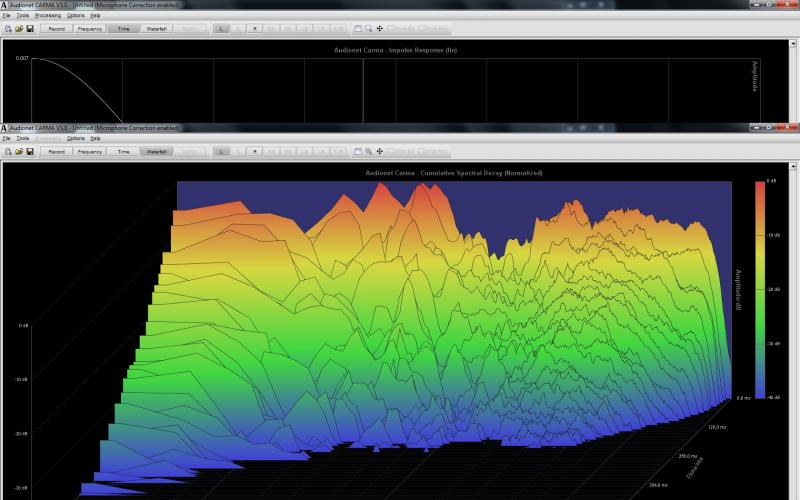Viewport: 800px width, 500px height.
Task: Click the Open folder icon in the upper window
Action: (x=19, y=28)
